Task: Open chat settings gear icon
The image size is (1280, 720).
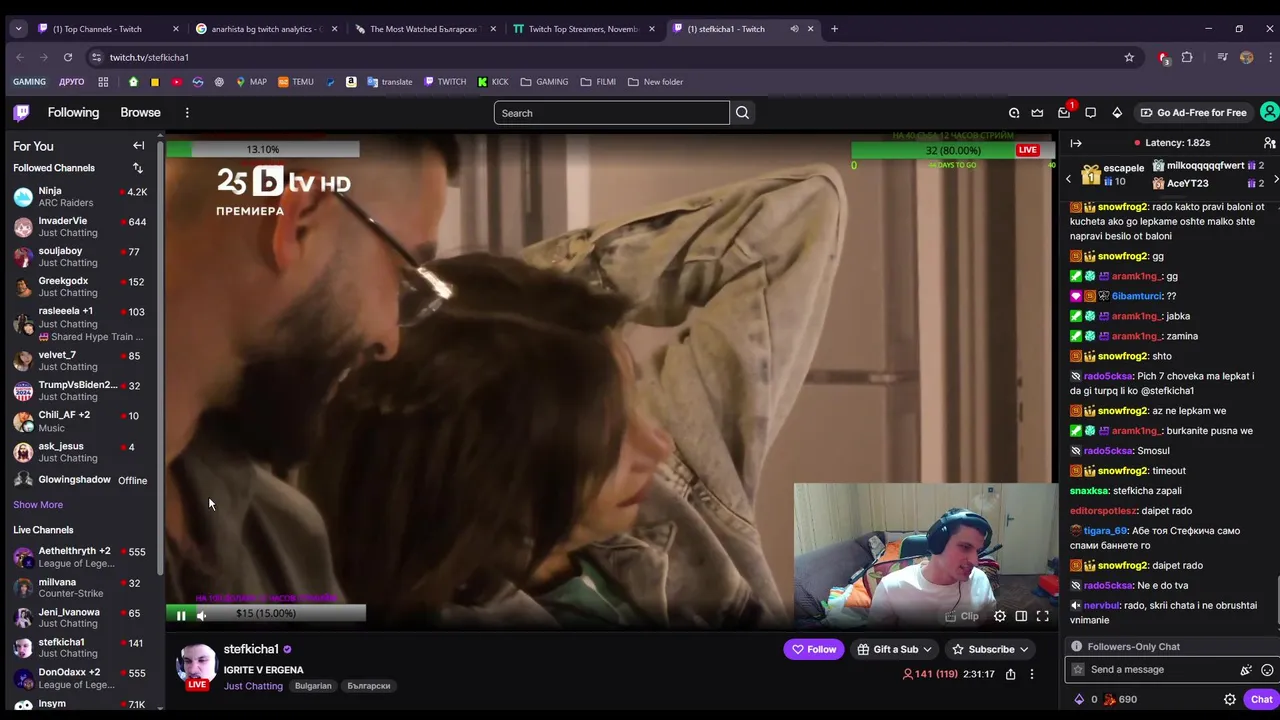Action: pyautogui.click(x=1230, y=700)
